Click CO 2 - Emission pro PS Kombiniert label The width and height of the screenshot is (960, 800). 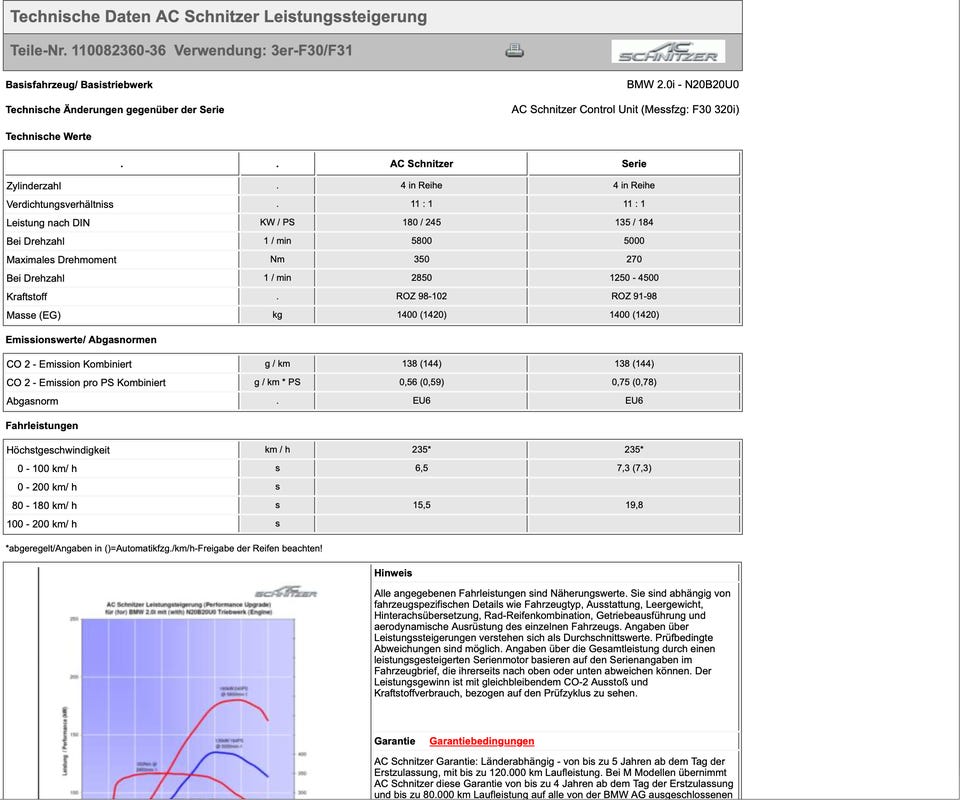(86, 383)
